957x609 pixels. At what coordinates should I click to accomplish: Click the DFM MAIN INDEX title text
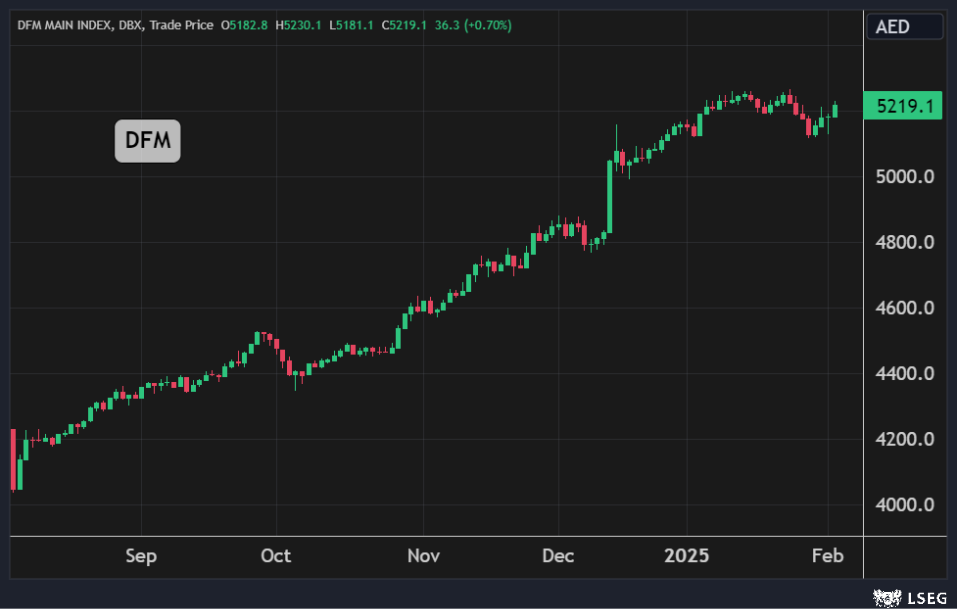(x=64, y=26)
